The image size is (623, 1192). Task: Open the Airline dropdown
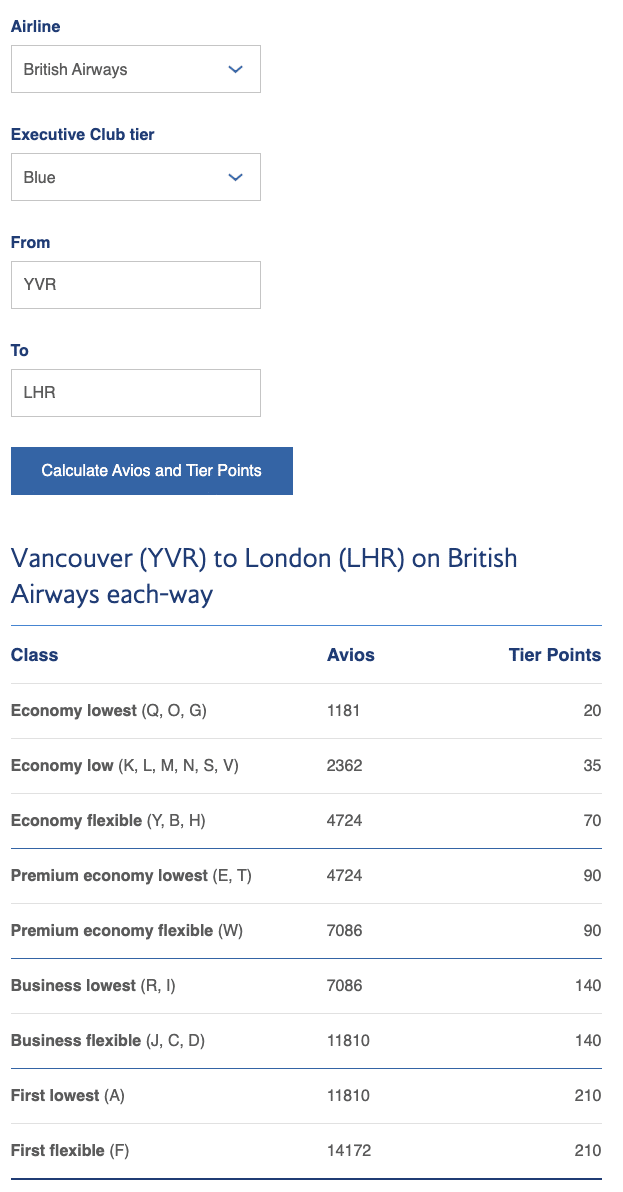(135, 69)
